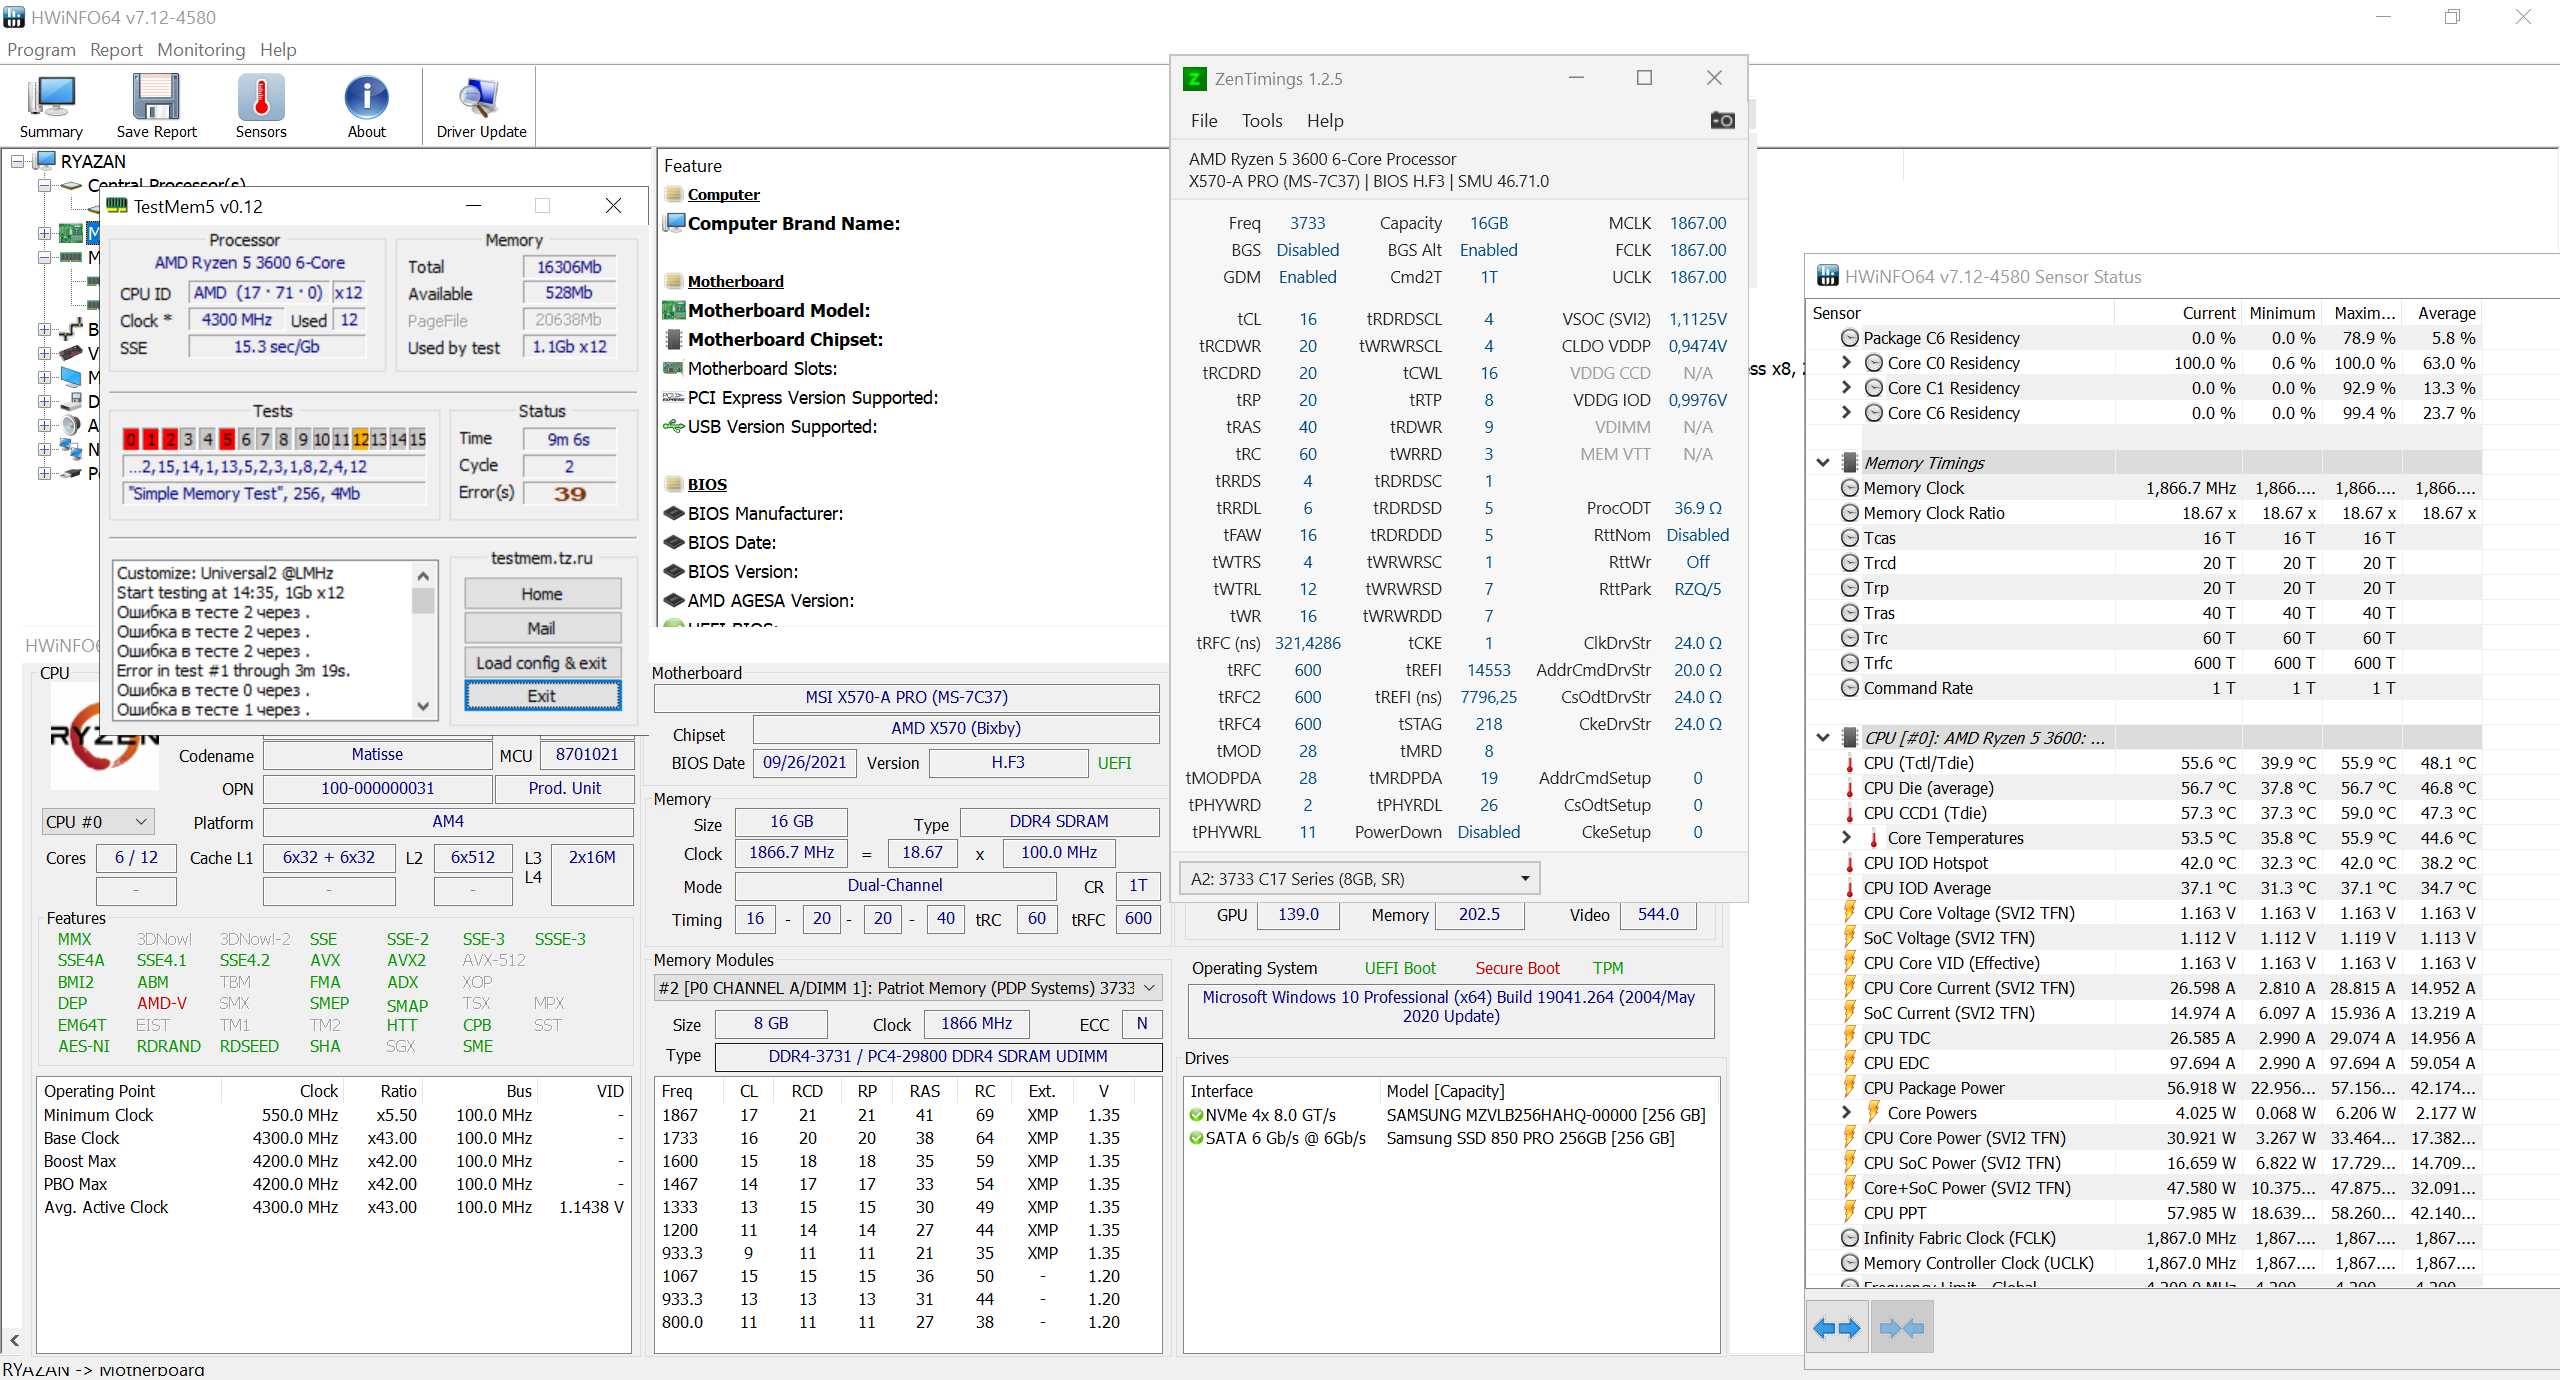
Task: Click the collapse-columns arrows icon in Sensor Status
Action: tap(1901, 1328)
